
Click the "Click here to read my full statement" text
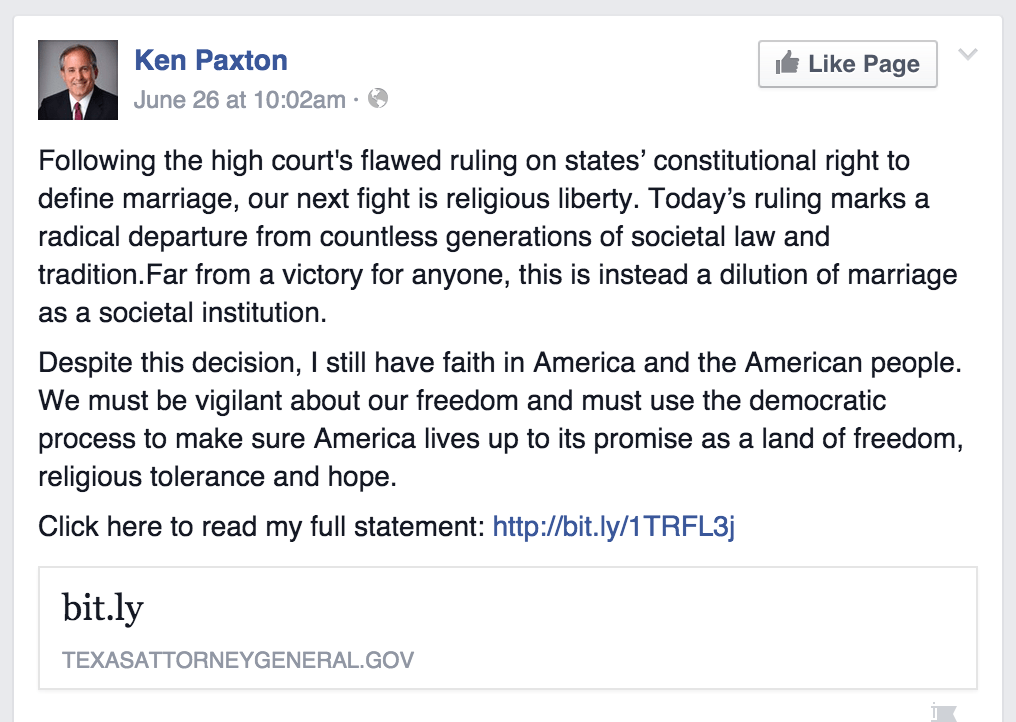point(262,527)
